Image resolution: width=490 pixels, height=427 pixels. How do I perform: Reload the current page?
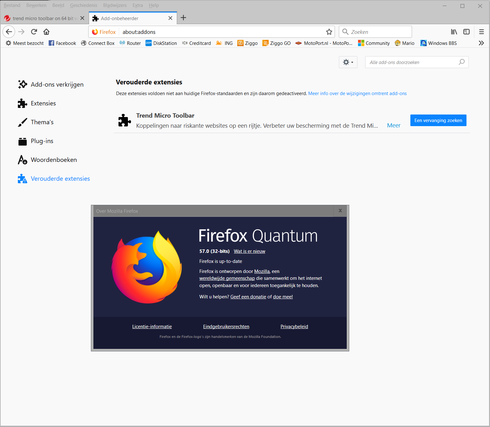[x=34, y=32]
